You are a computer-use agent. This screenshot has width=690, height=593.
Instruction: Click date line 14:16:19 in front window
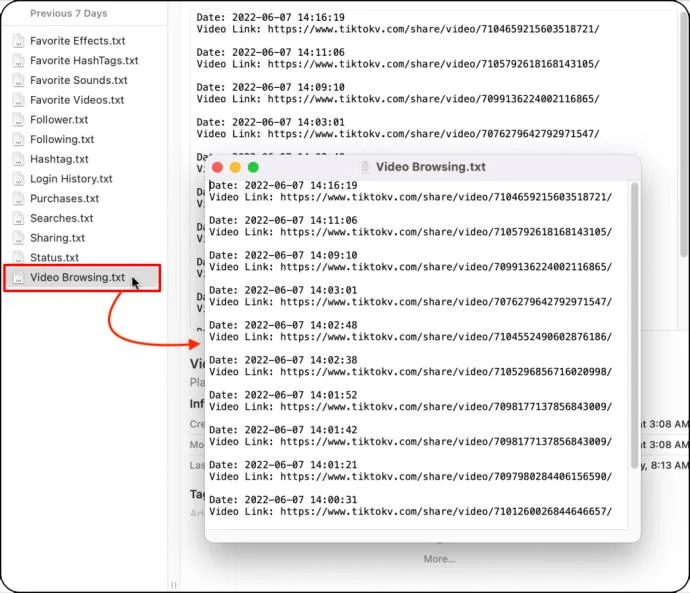point(283,185)
